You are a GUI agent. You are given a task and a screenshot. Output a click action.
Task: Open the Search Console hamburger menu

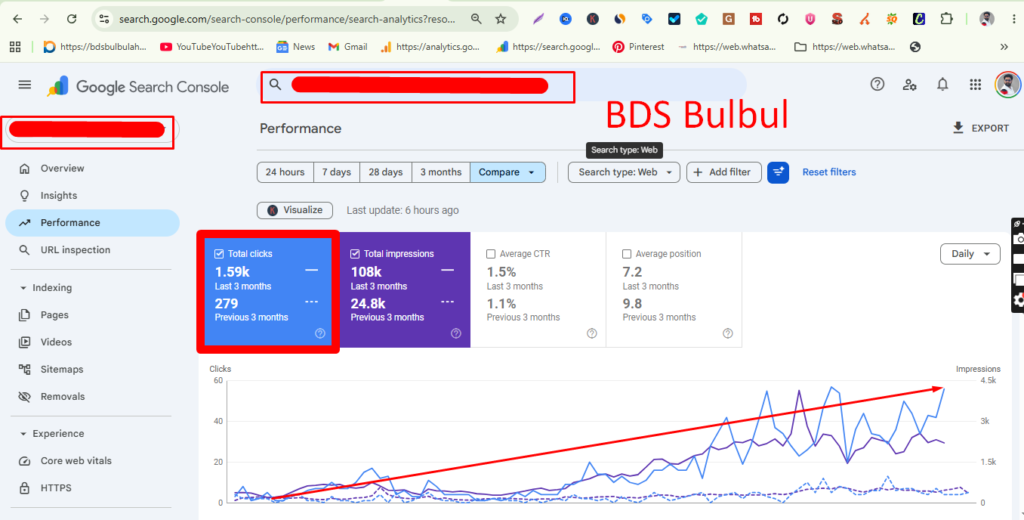[25, 85]
